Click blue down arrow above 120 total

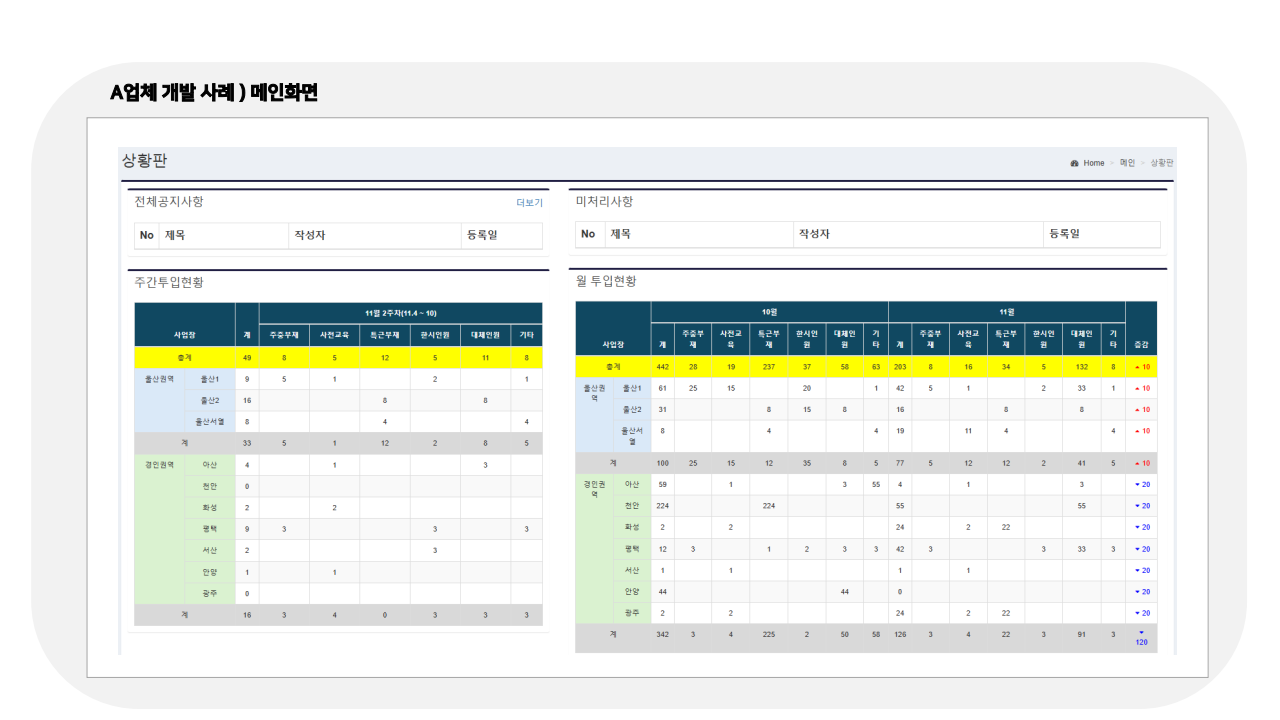(1141, 632)
